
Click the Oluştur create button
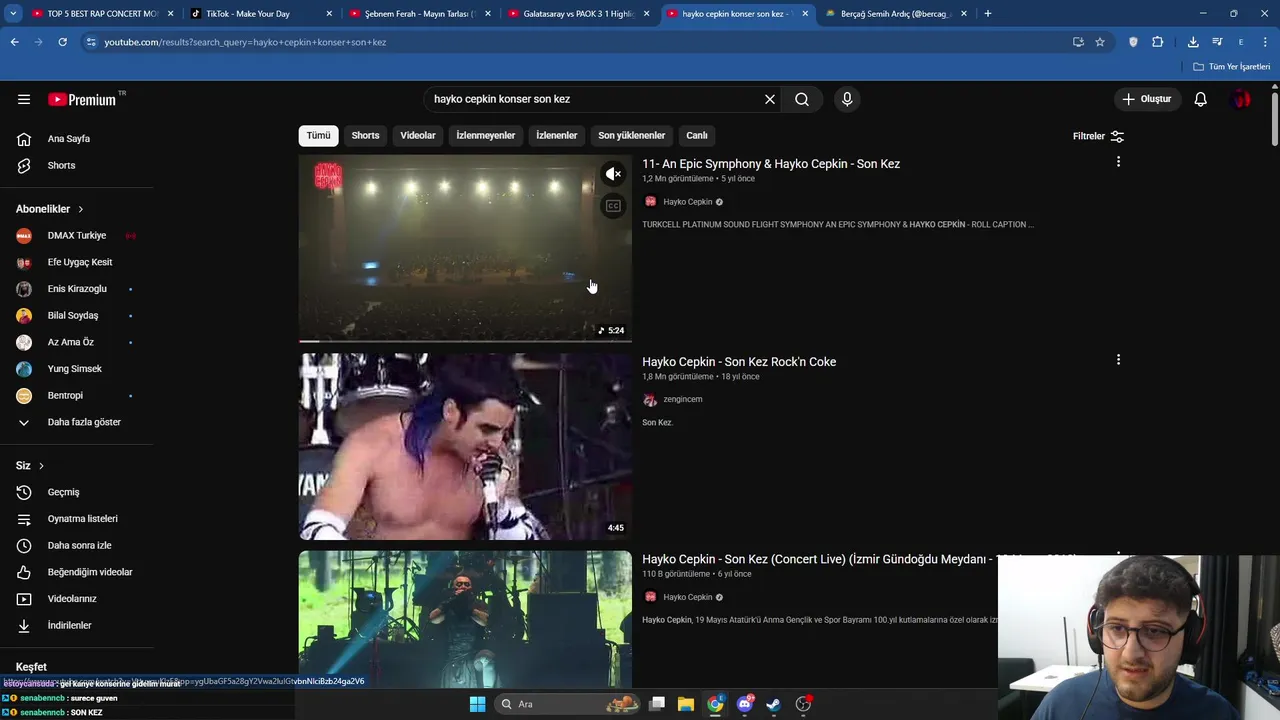point(1146,99)
